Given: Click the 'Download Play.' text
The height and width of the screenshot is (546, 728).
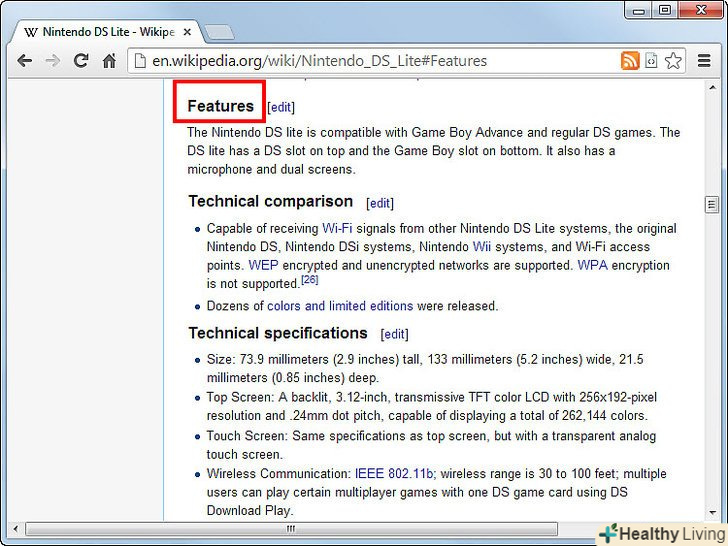Looking at the screenshot, I should 250,511.
